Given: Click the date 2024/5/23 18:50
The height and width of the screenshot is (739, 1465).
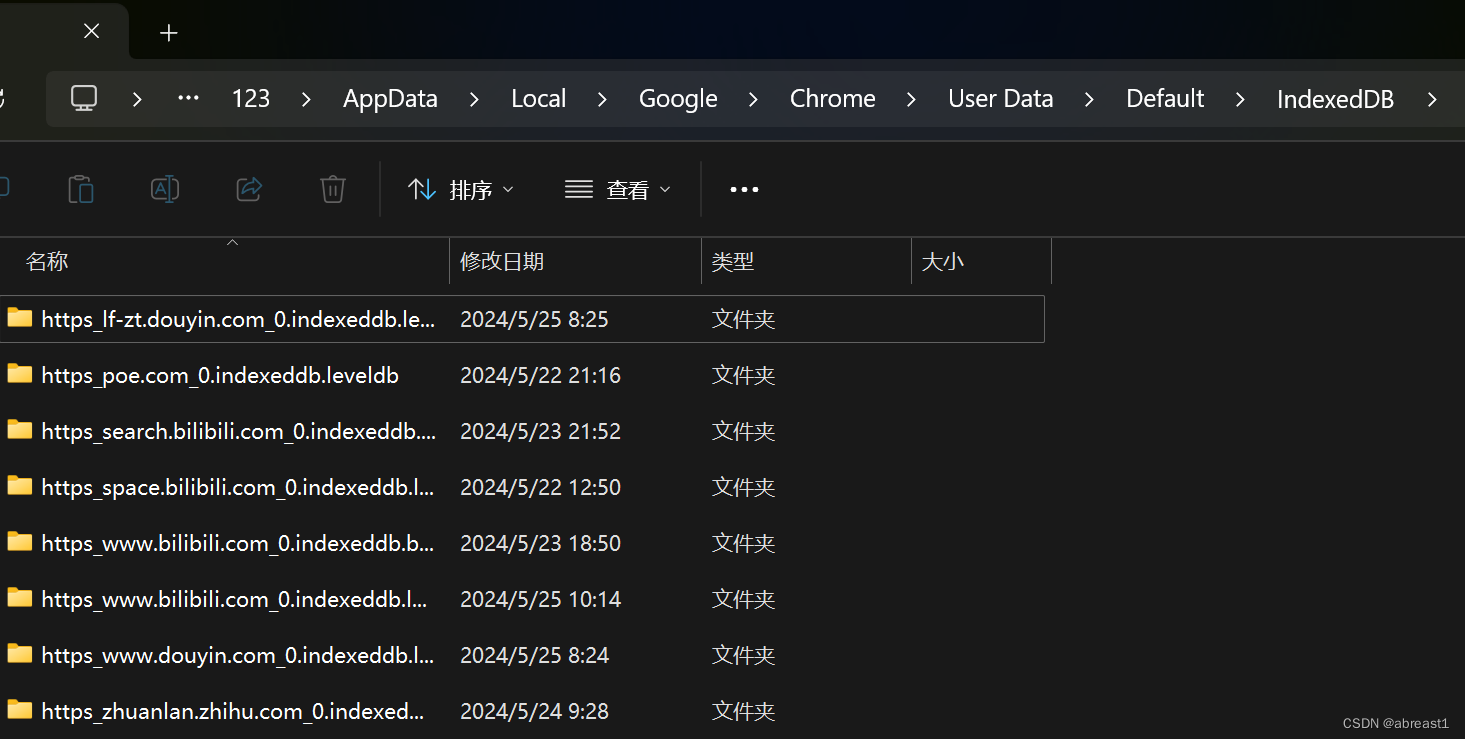Looking at the screenshot, I should tap(540, 543).
